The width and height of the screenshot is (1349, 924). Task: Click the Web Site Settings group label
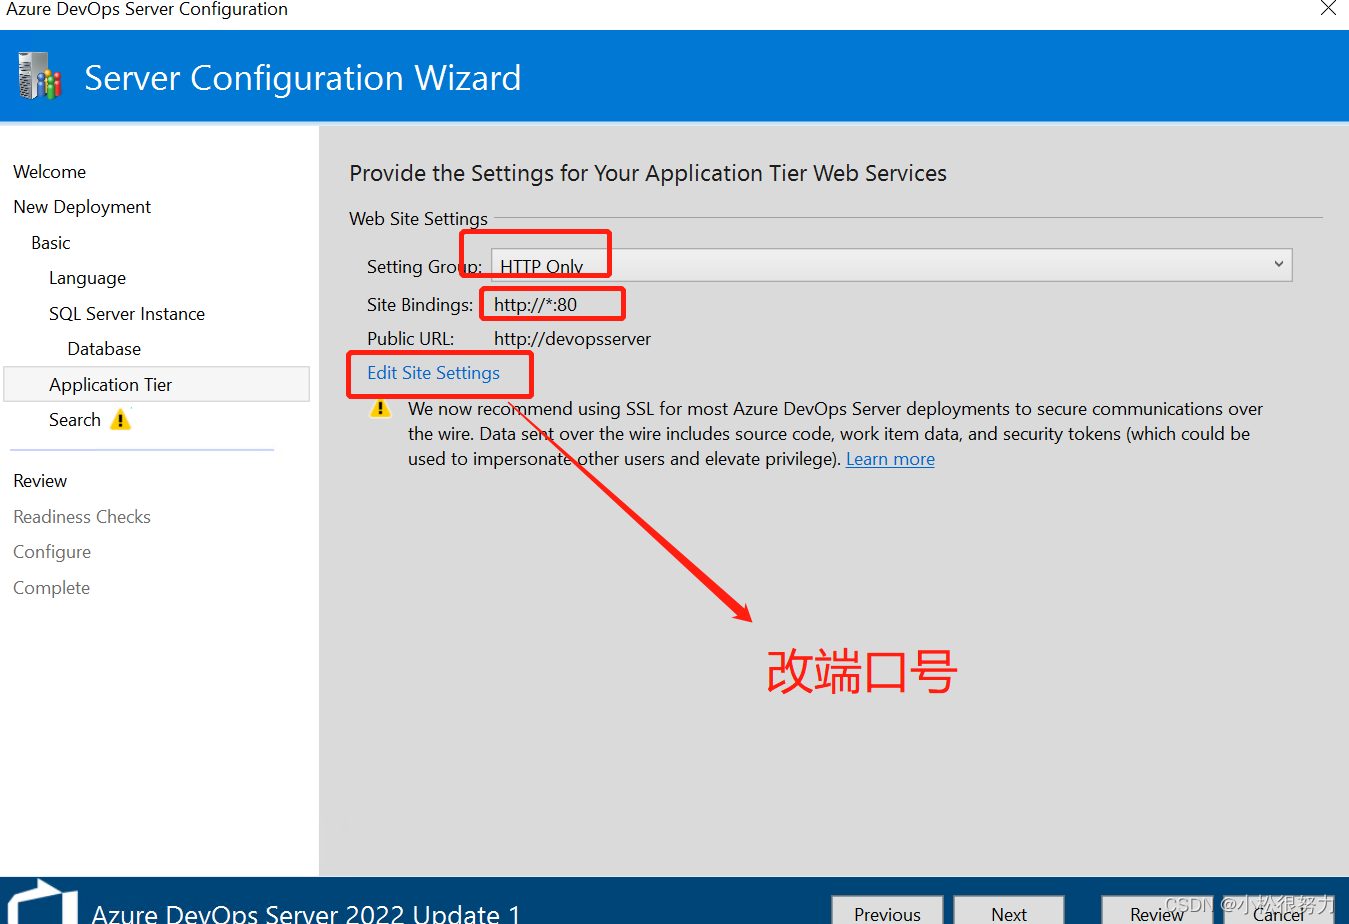coord(418,219)
